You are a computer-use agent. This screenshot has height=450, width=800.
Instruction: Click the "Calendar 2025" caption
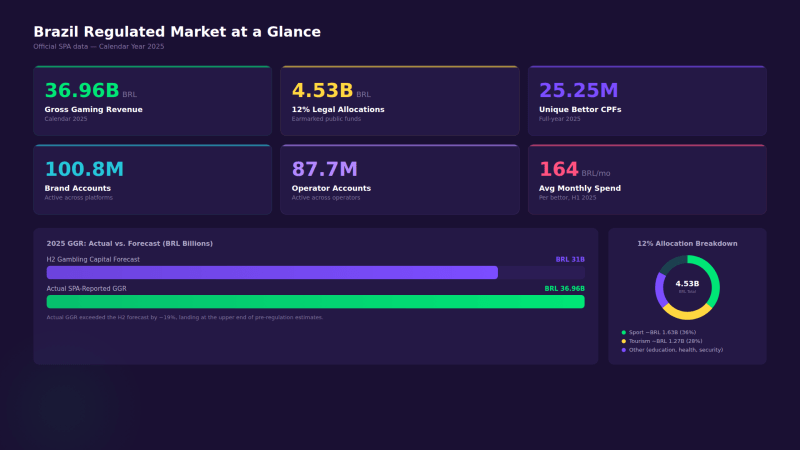click(x=66, y=119)
